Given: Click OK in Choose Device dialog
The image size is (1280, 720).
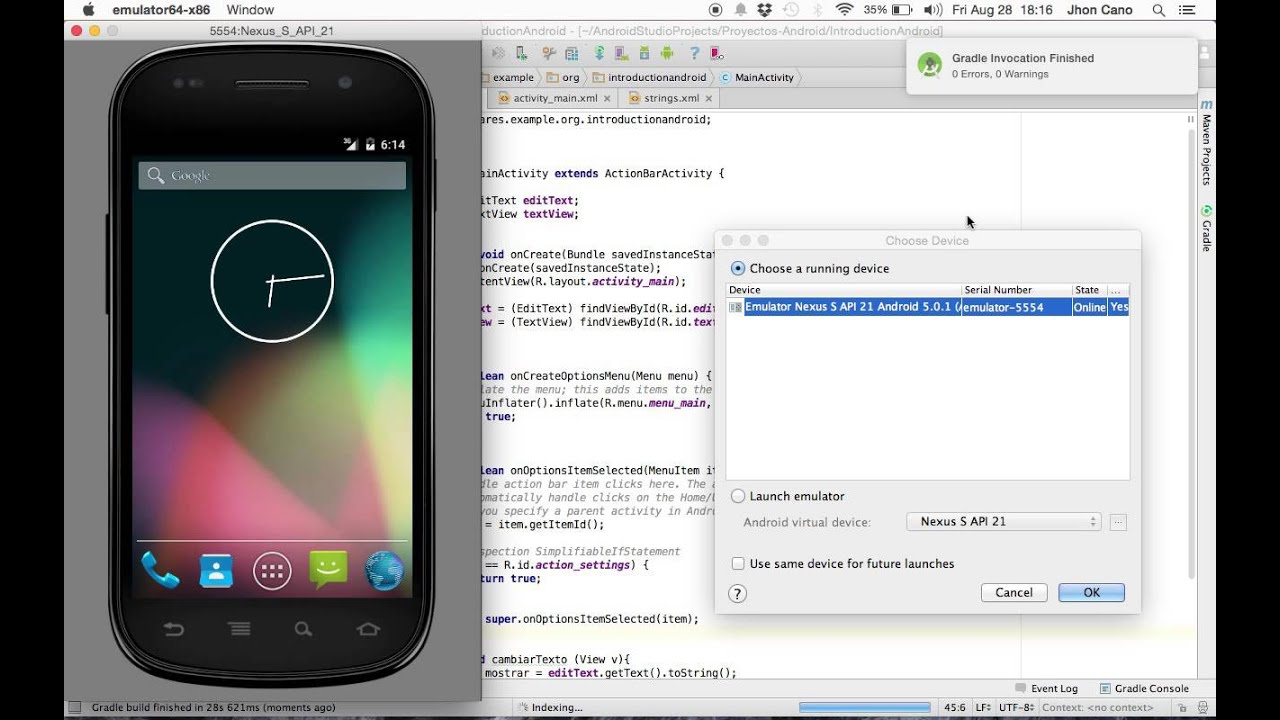Looking at the screenshot, I should (1091, 593).
